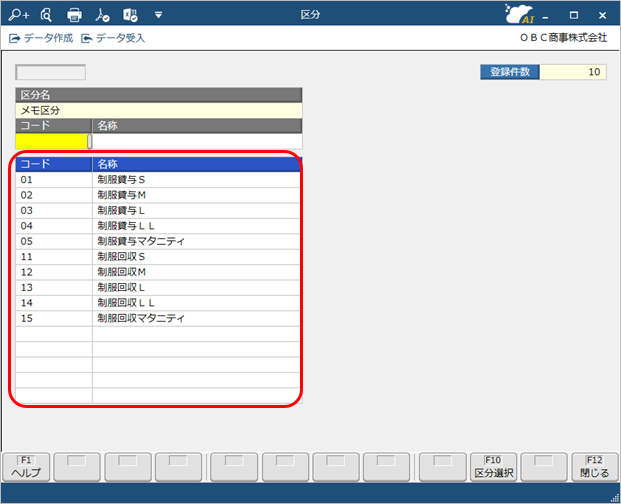Click the 登録件数 value 10
Screen dimensions: 621x504
pyautogui.click(x=573, y=72)
